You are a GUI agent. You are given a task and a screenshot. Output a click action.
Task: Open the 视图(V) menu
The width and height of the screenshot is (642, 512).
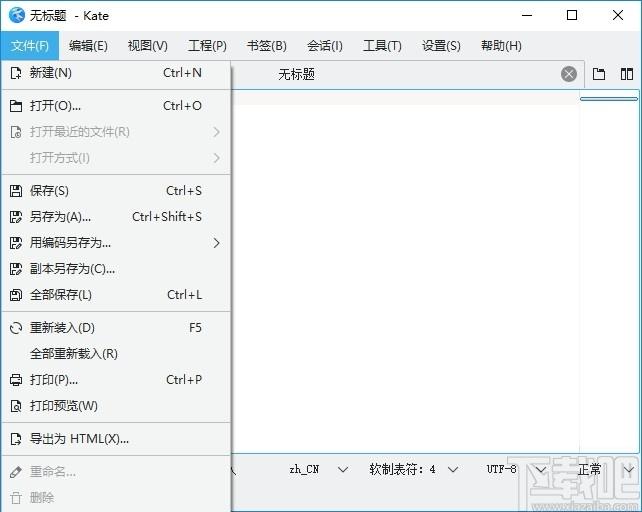click(148, 45)
